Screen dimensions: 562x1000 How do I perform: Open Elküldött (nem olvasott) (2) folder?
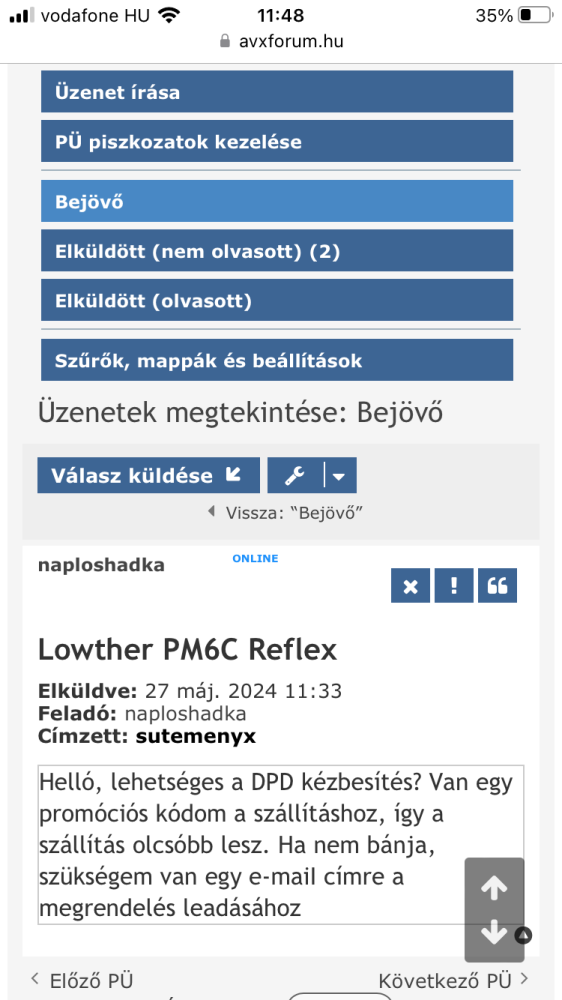(x=277, y=251)
